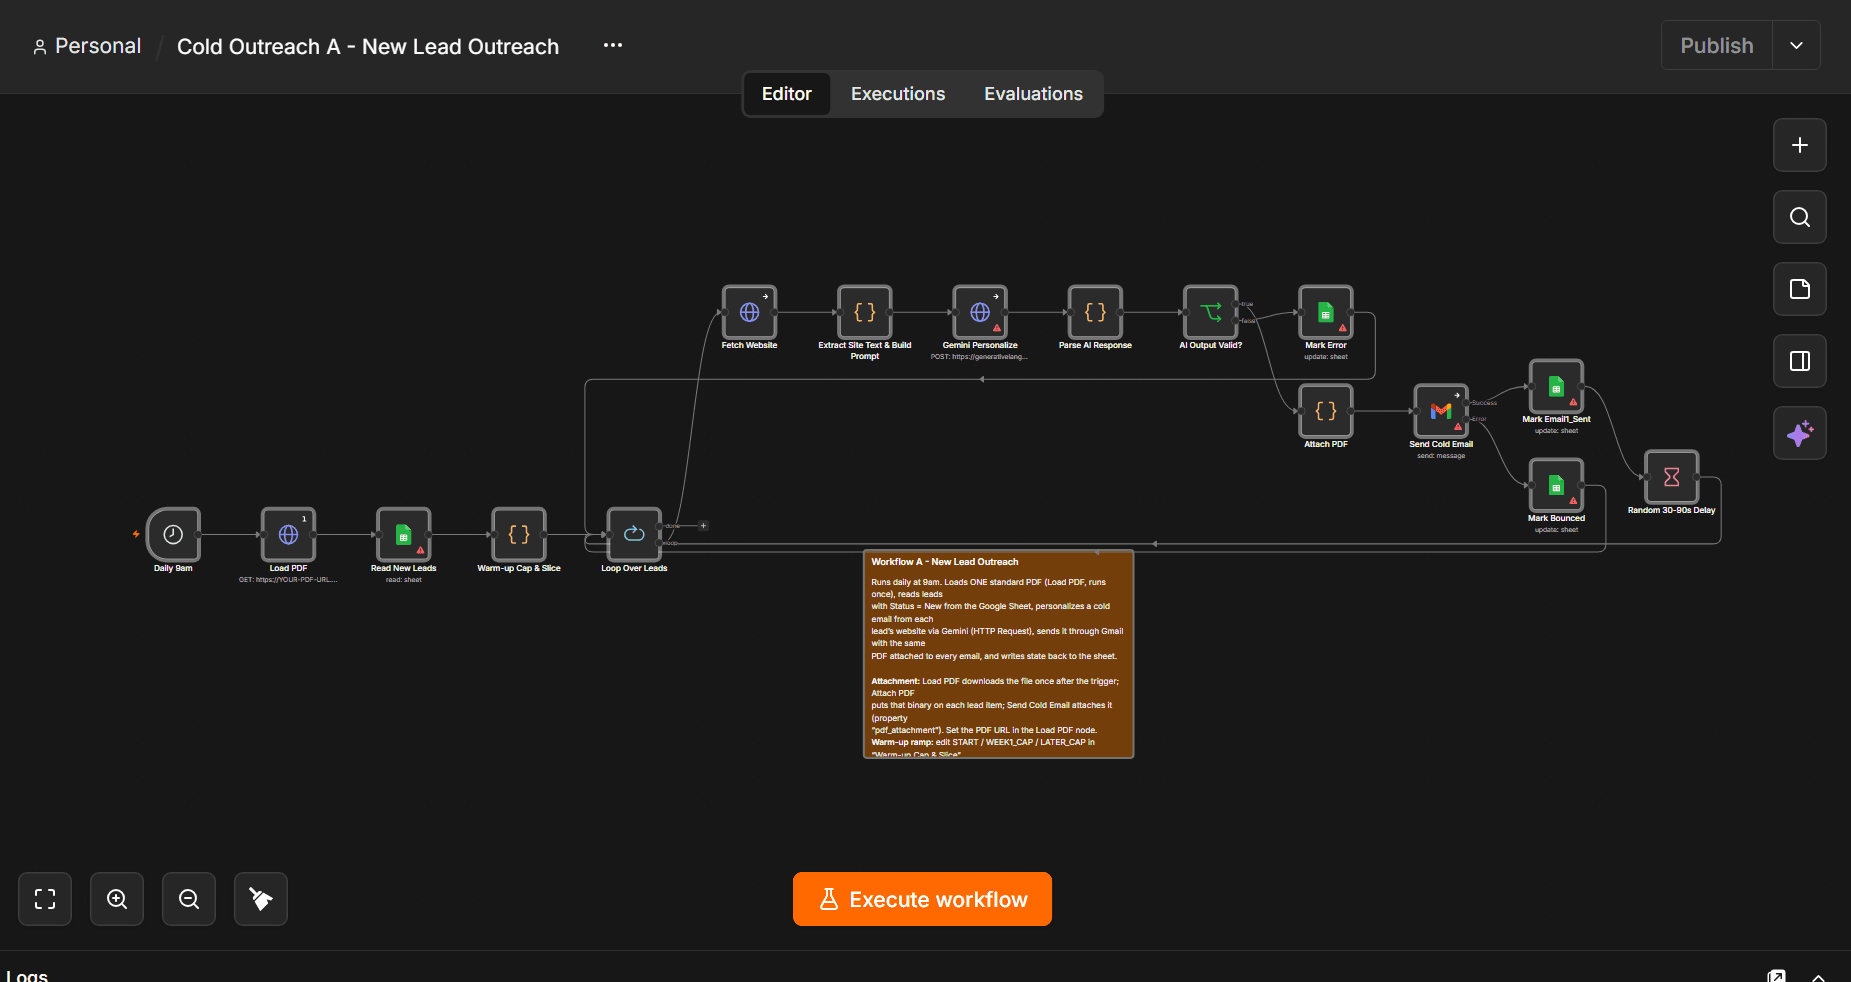
Task: Open the AI assistant sparkle button
Action: coord(1800,433)
